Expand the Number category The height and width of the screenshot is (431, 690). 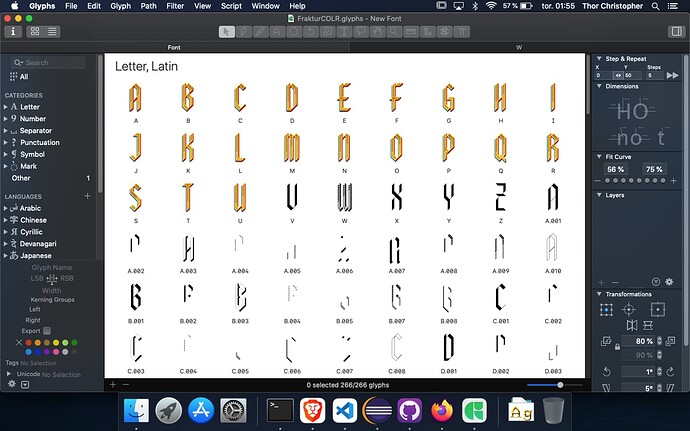[x=6, y=119]
